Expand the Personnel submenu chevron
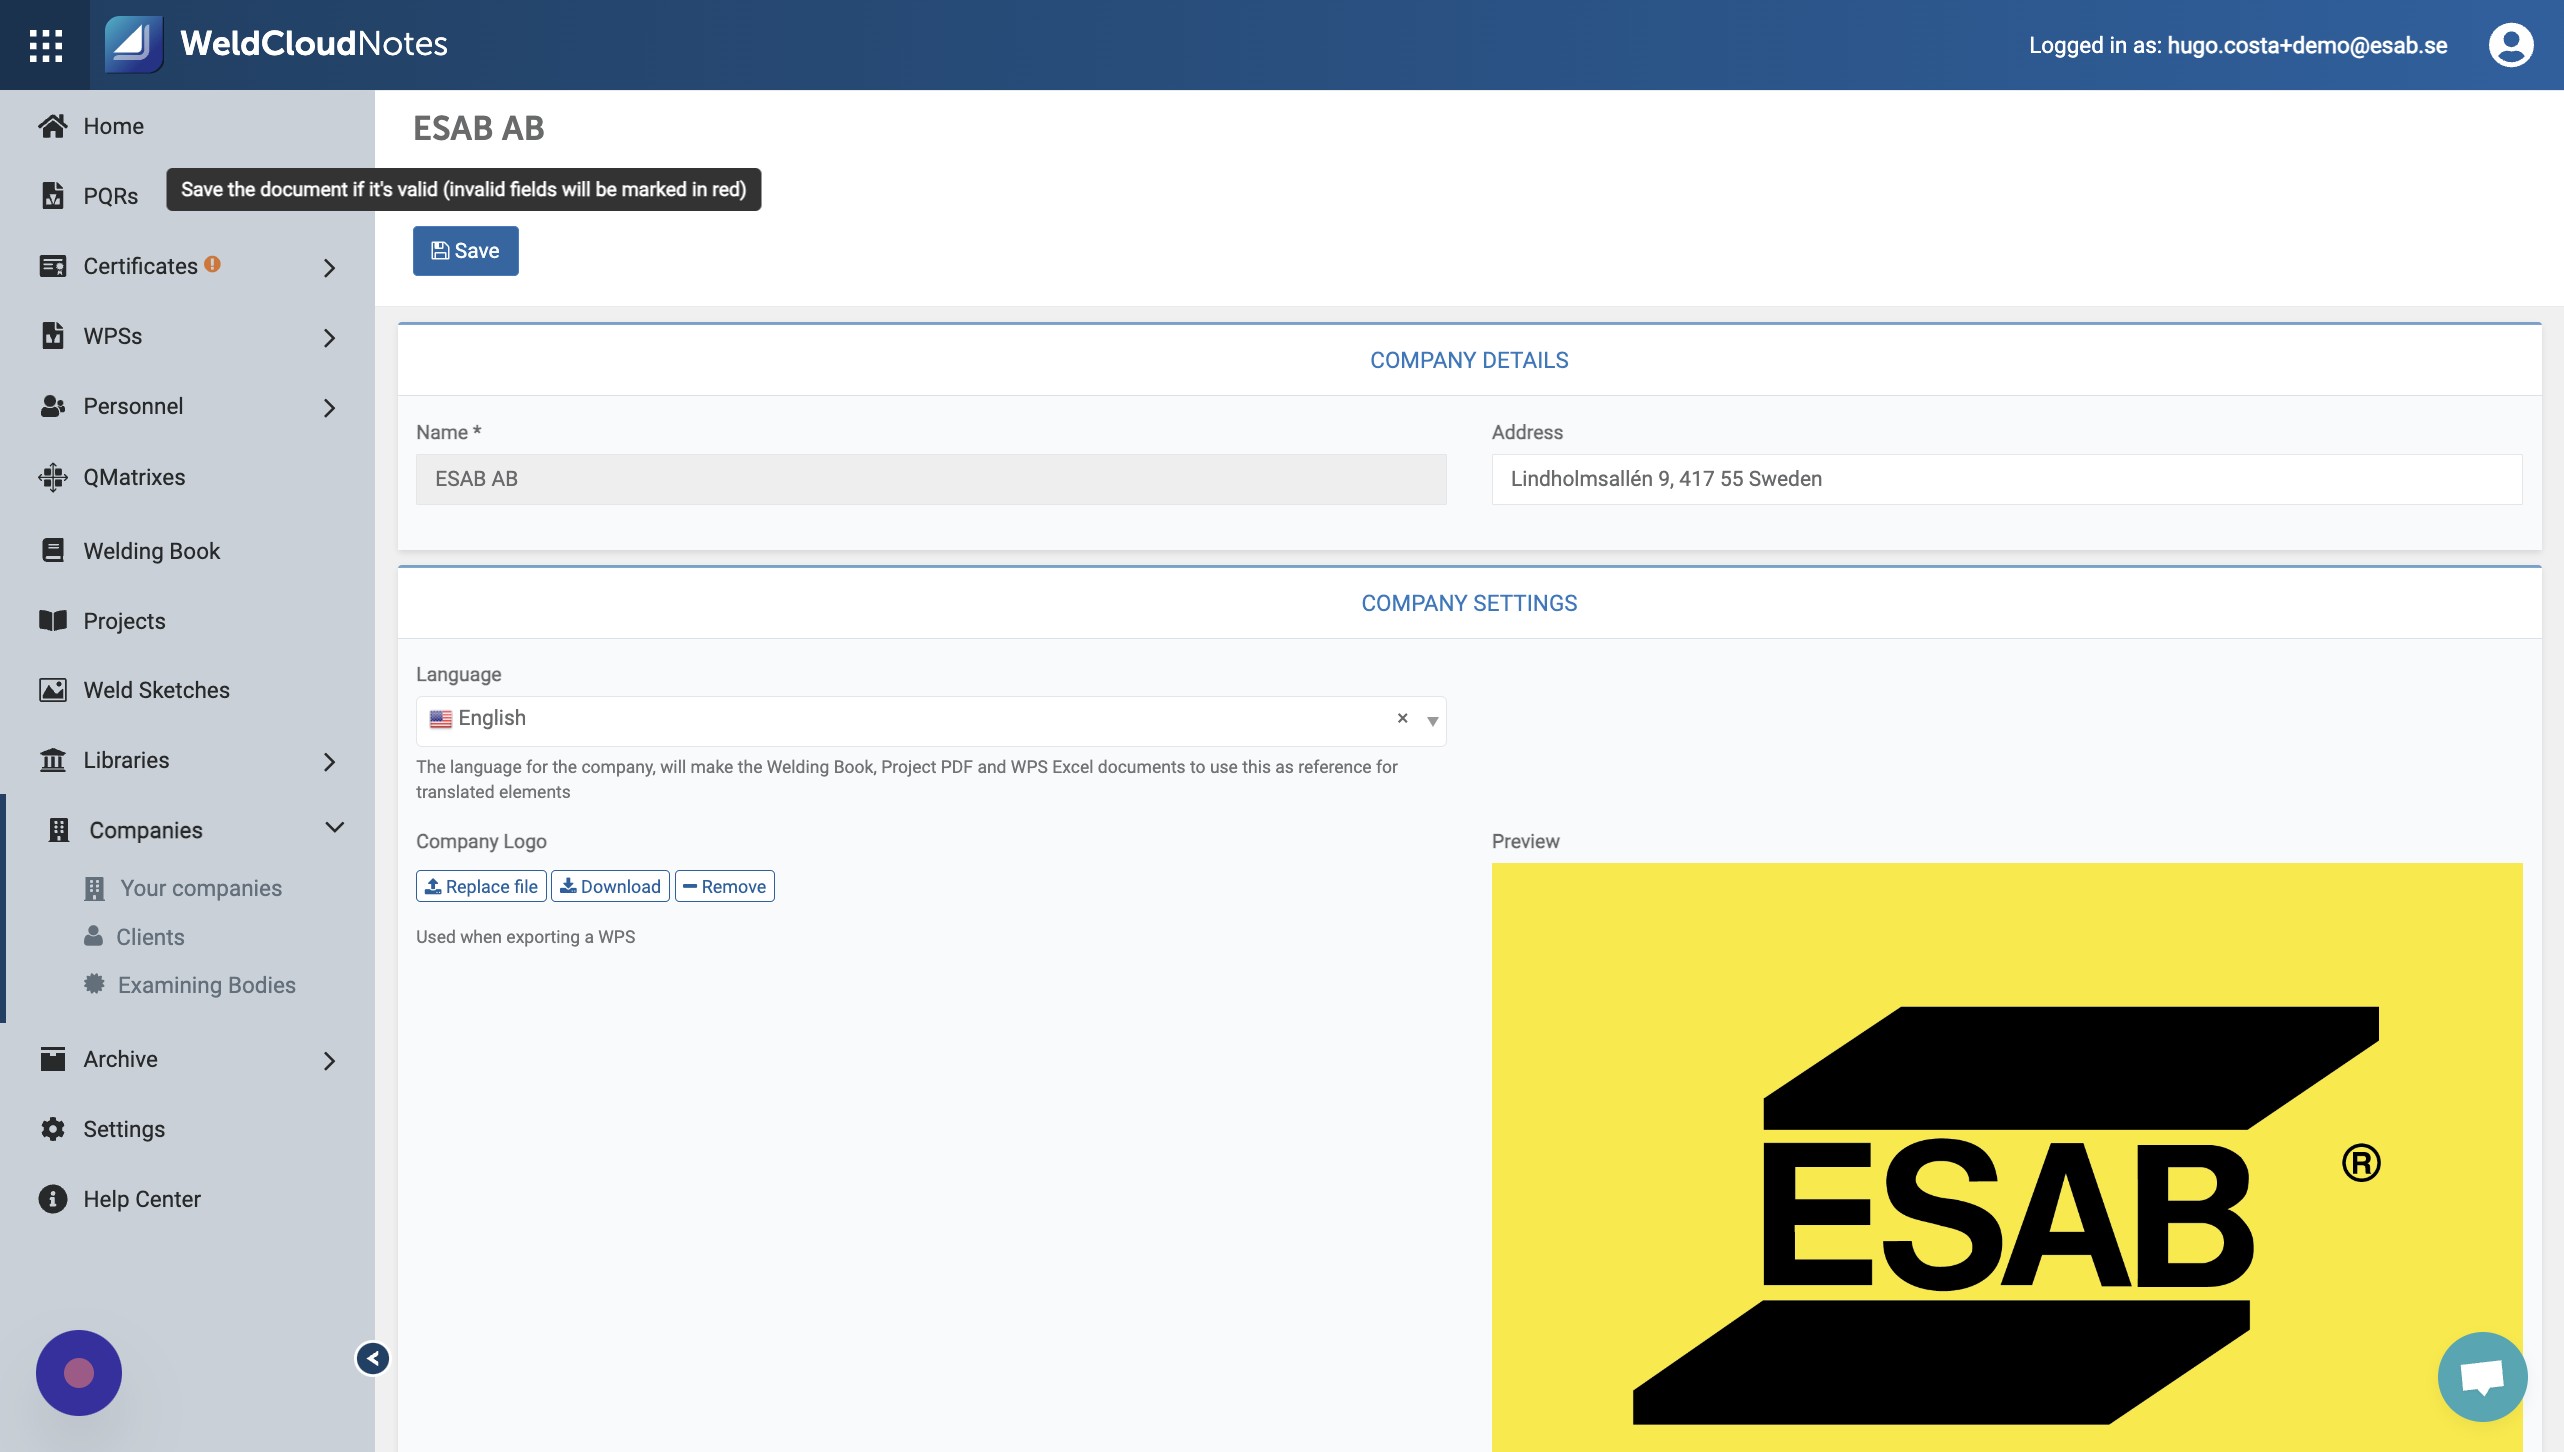The width and height of the screenshot is (2564, 1452). [x=329, y=408]
